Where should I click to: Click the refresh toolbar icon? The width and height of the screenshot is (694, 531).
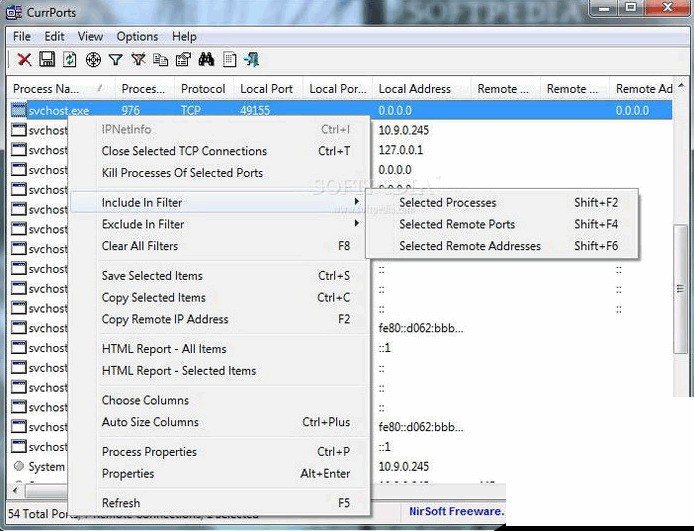click(x=69, y=59)
